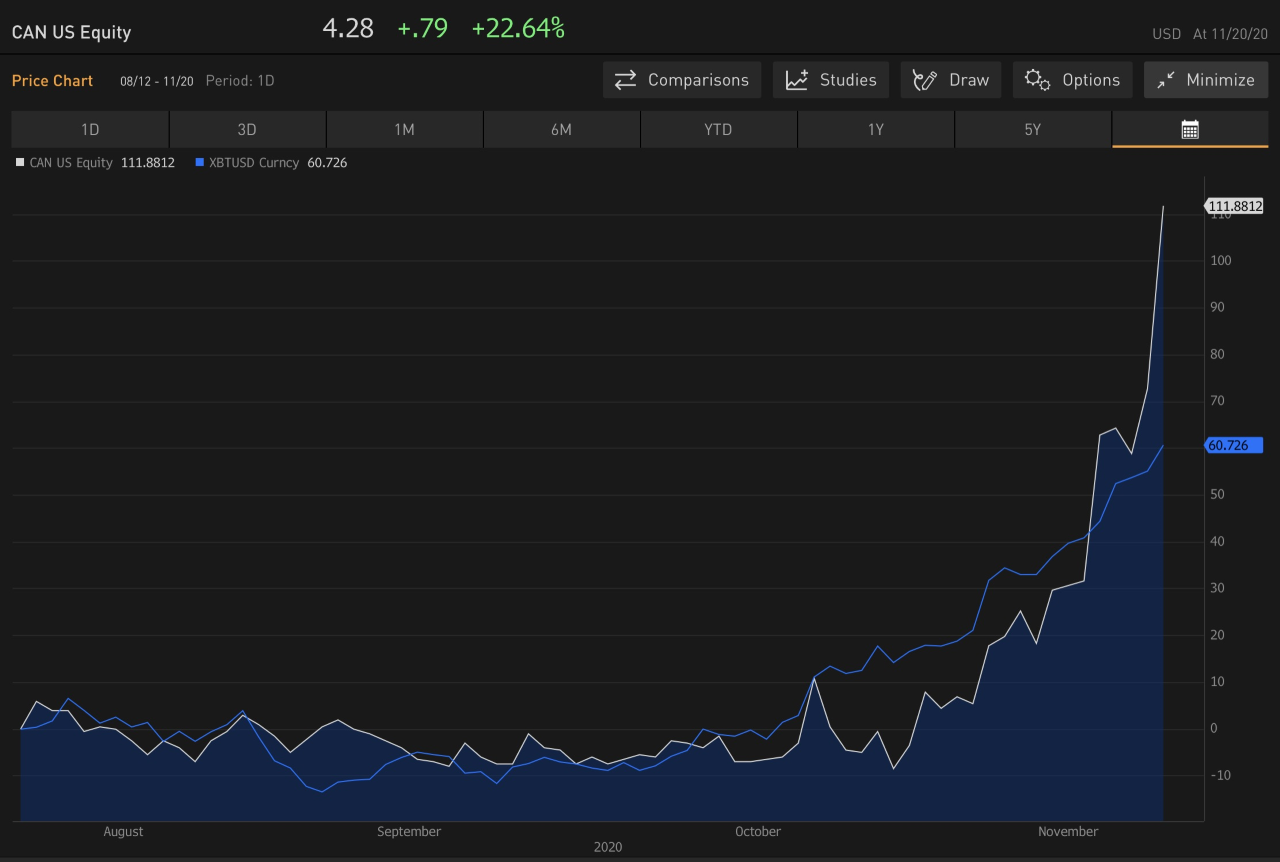
Task: Open the Comparisons panel
Action: click(681, 80)
